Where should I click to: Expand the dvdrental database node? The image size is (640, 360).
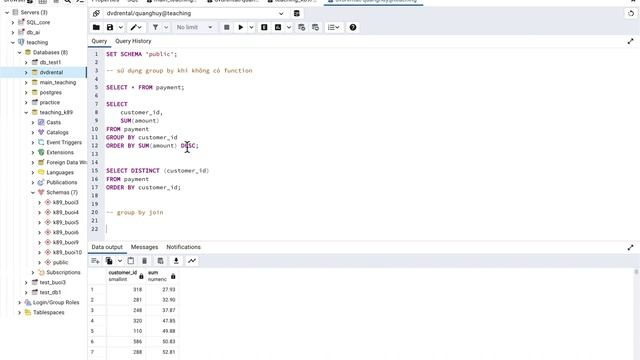[26, 73]
